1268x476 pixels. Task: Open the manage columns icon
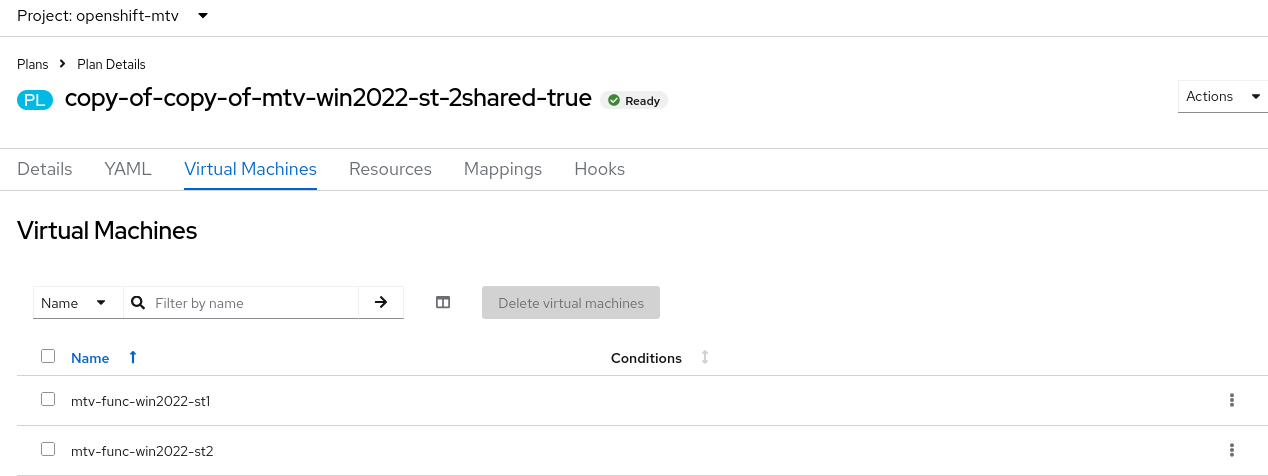tap(443, 303)
